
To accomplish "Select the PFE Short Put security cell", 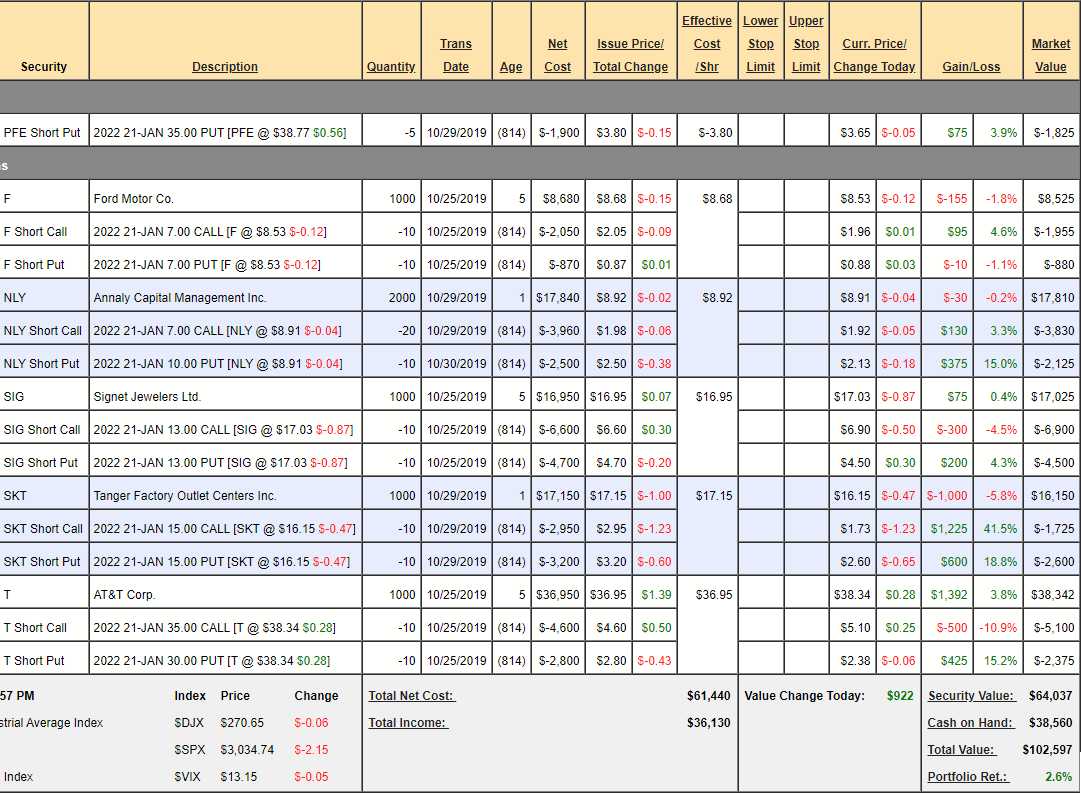I will tap(42, 132).
